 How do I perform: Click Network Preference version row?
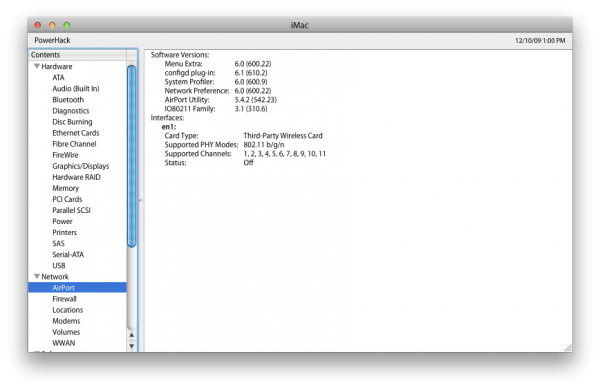click(218, 91)
